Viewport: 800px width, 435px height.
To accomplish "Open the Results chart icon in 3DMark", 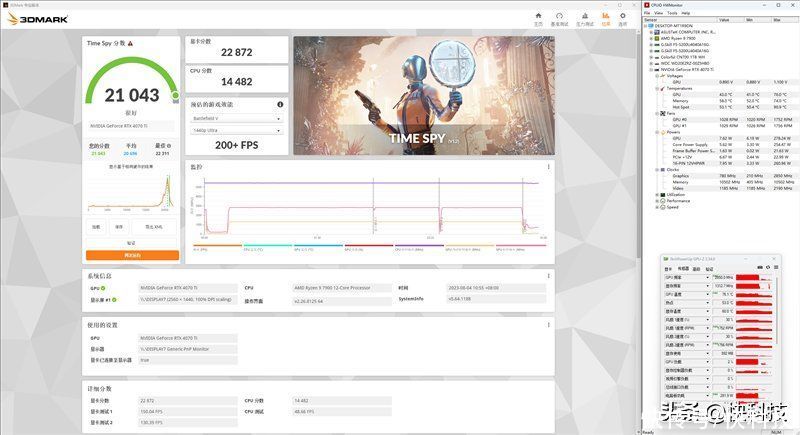I will (606, 16).
